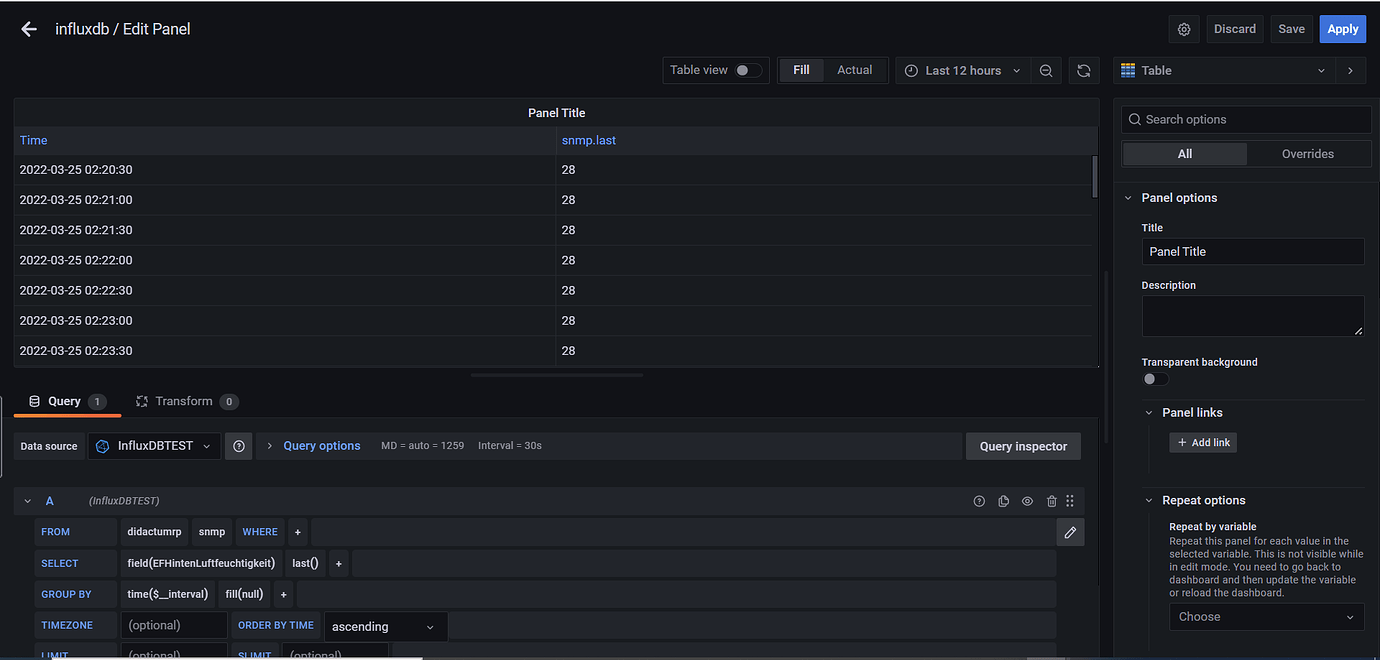Viewport: 1380px width, 660px height.
Task: Hide query A using the eye icon
Action: point(1027,500)
